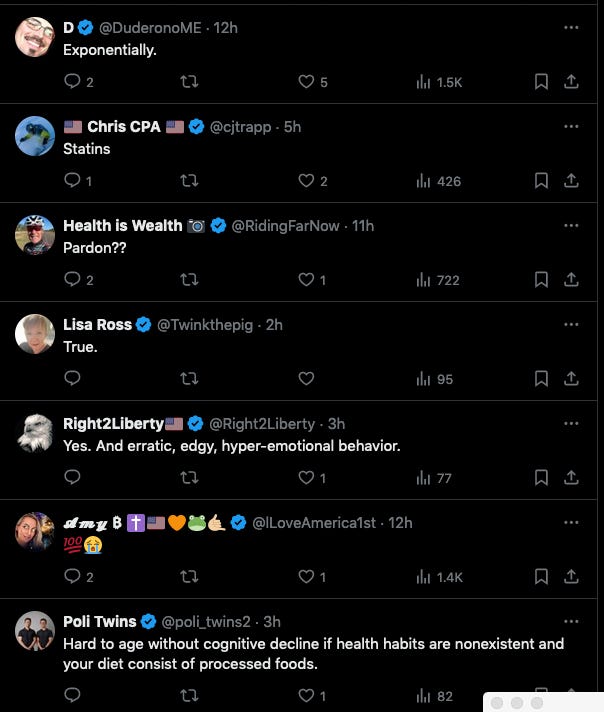Retweet Chris CPA's "Statins" tweet
The width and height of the screenshot is (604, 712).
(189, 181)
